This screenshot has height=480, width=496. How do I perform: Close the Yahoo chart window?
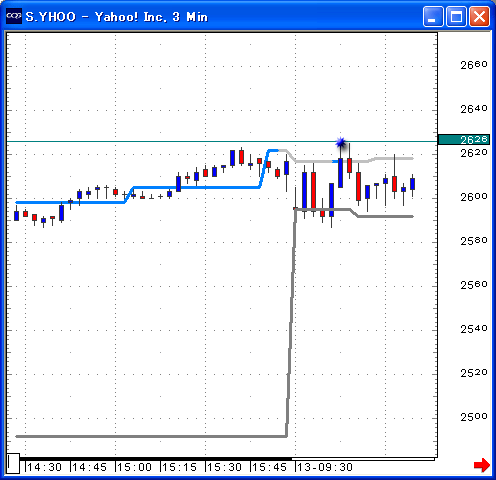(x=479, y=16)
